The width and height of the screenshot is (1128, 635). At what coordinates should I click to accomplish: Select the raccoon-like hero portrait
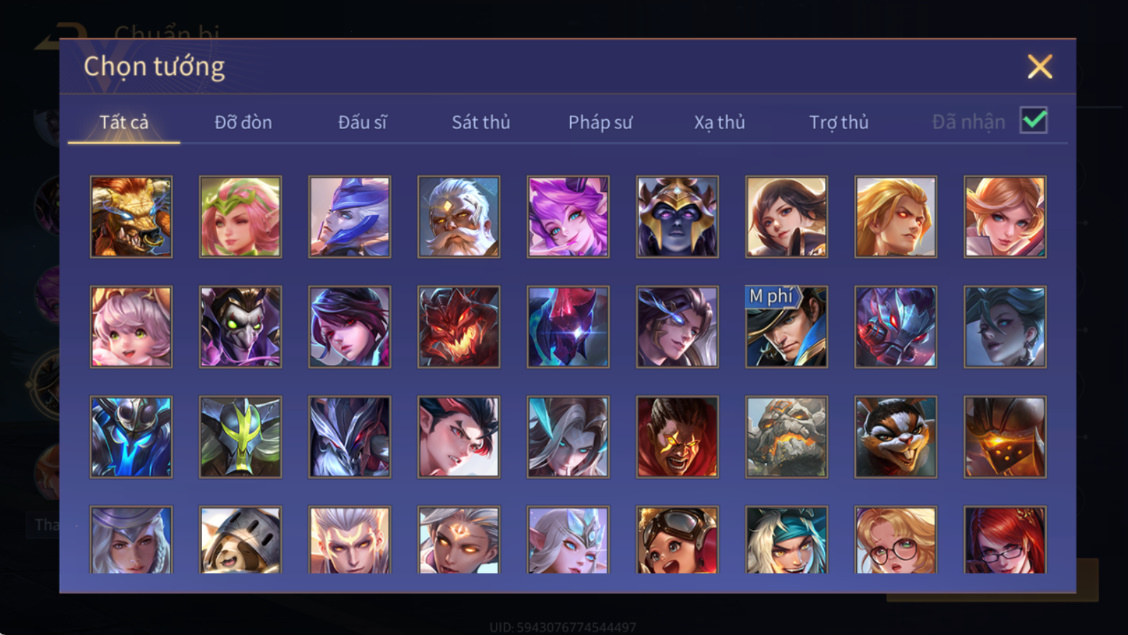tap(896, 437)
